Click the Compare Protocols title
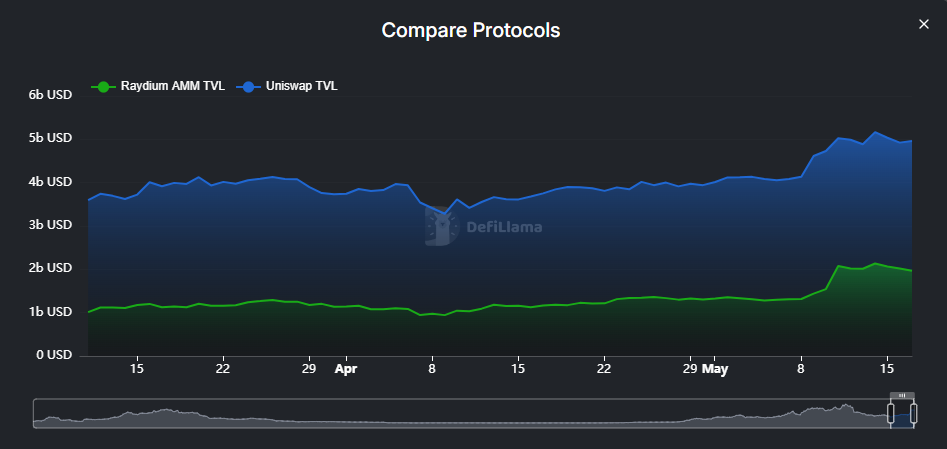The width and height of the screenshot is (947, 449). tap(471, 30)
